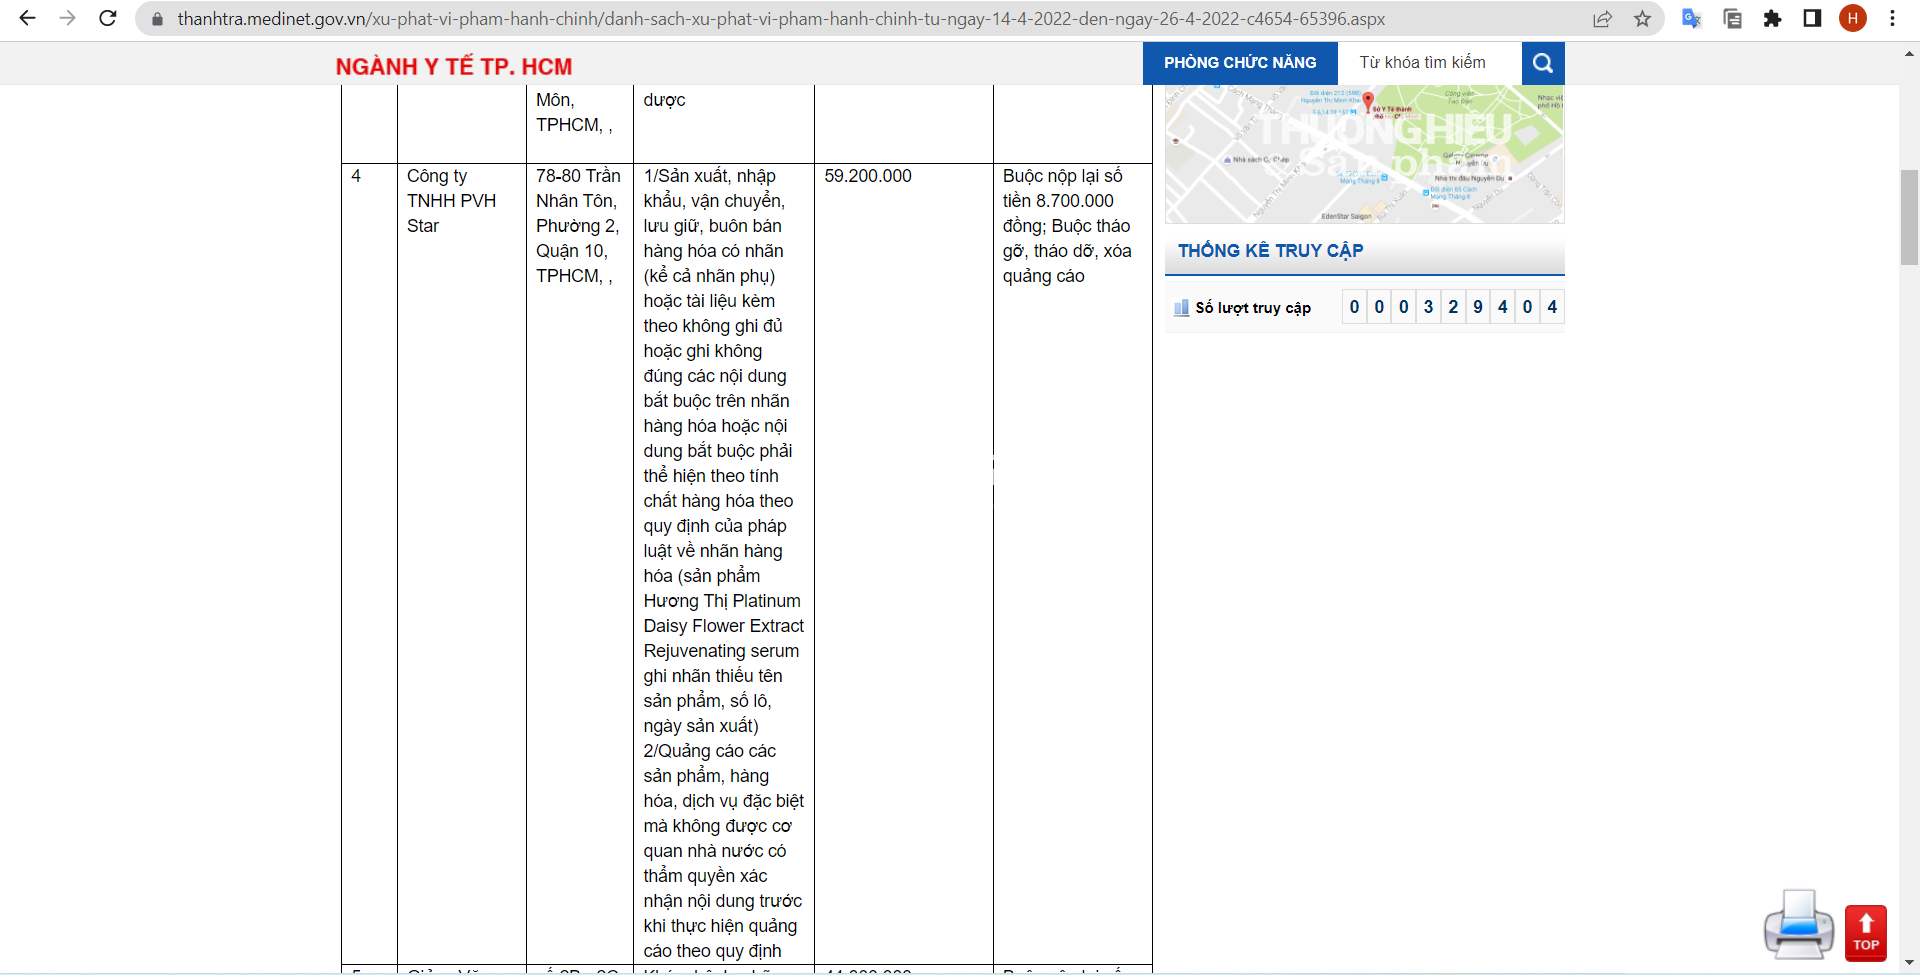Click the browser forward arrow

(x=67, y=18)
